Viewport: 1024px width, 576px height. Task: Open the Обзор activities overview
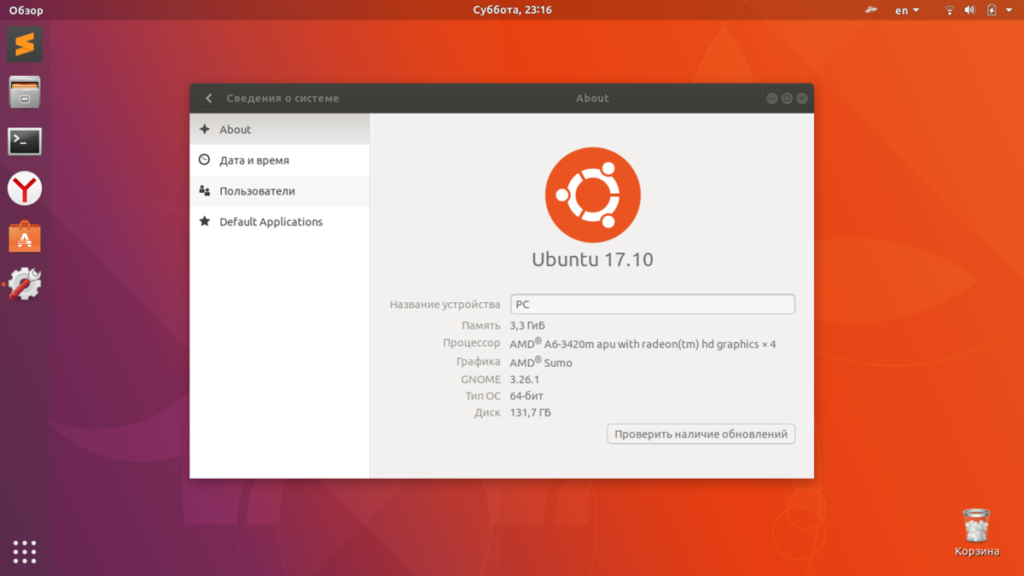pyautogui.click(x=26, y=10)
